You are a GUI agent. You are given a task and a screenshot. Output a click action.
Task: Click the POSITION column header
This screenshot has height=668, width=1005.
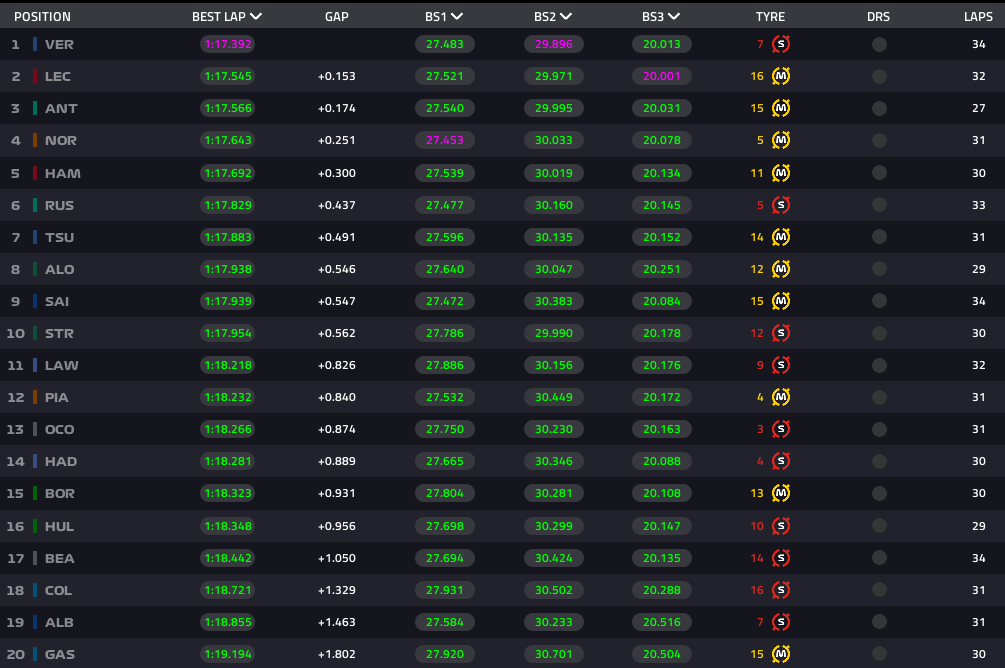click(42, 17)
